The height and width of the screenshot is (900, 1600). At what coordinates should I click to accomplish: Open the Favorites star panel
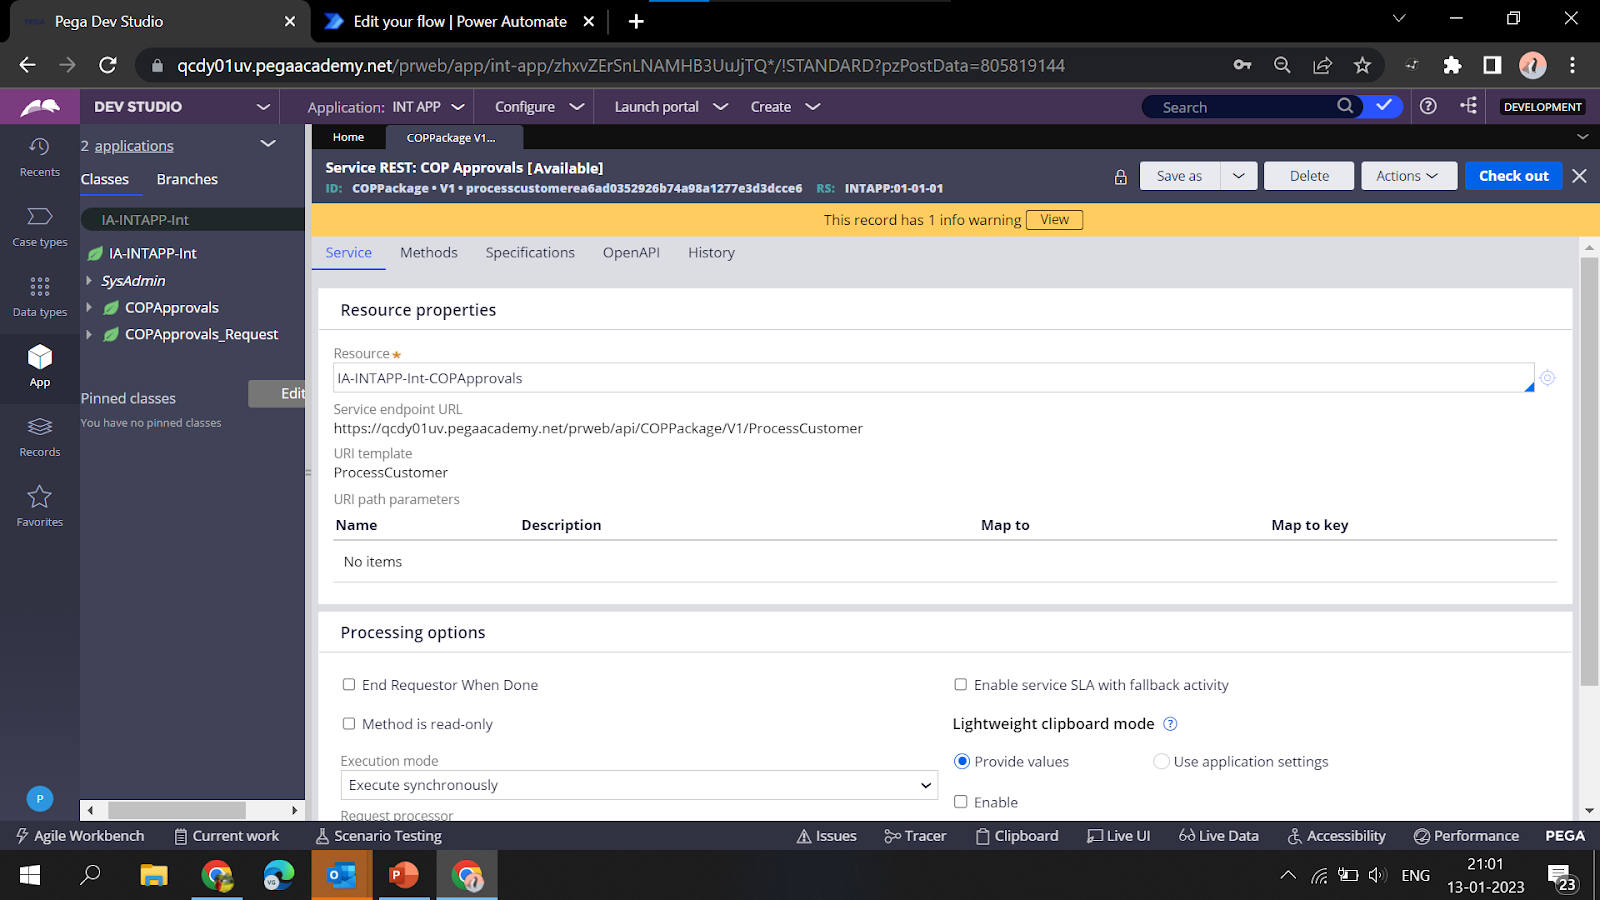(39, 507)
